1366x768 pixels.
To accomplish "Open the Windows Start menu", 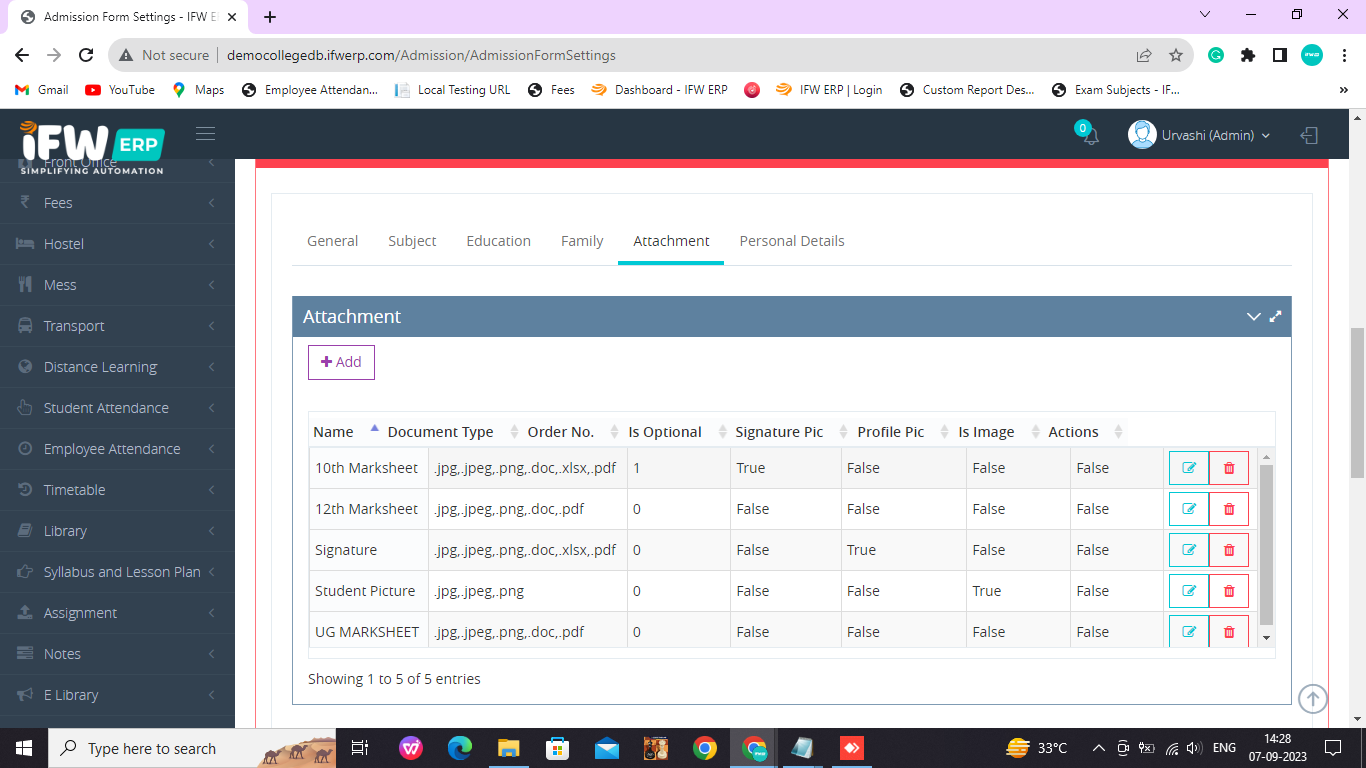I will coord(24,748).
